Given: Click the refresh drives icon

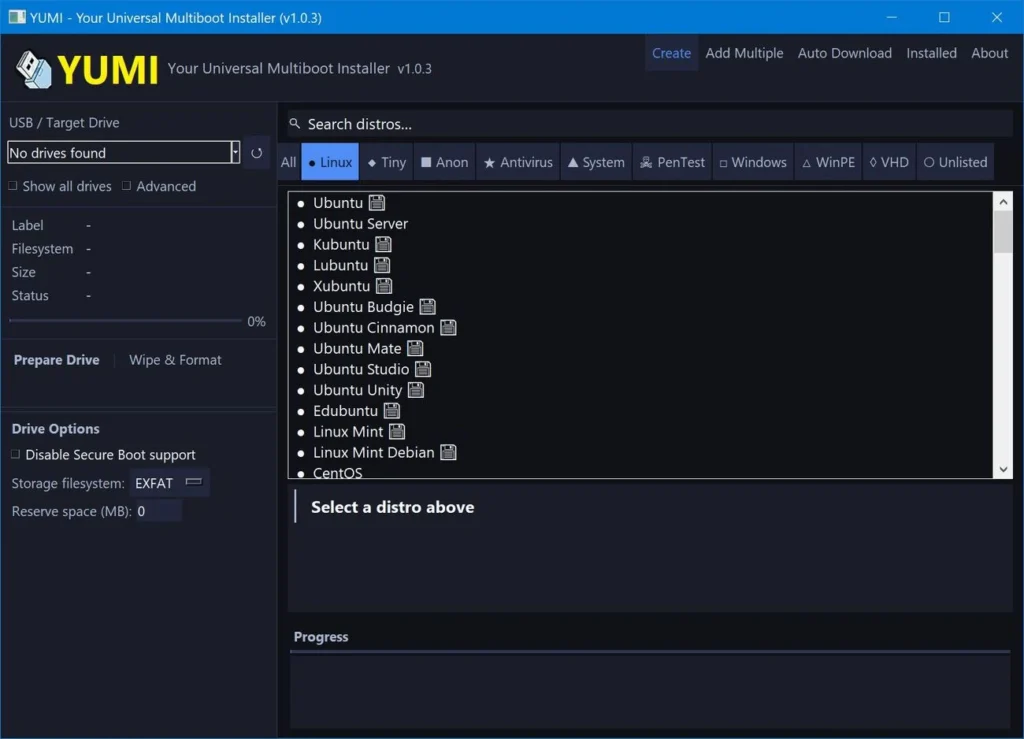Looking at the screenshot, I should [257, 153].
